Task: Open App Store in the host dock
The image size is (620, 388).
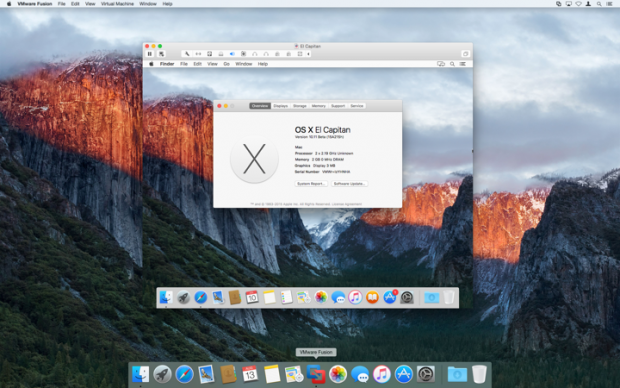Action: click(x=403, y=374)
